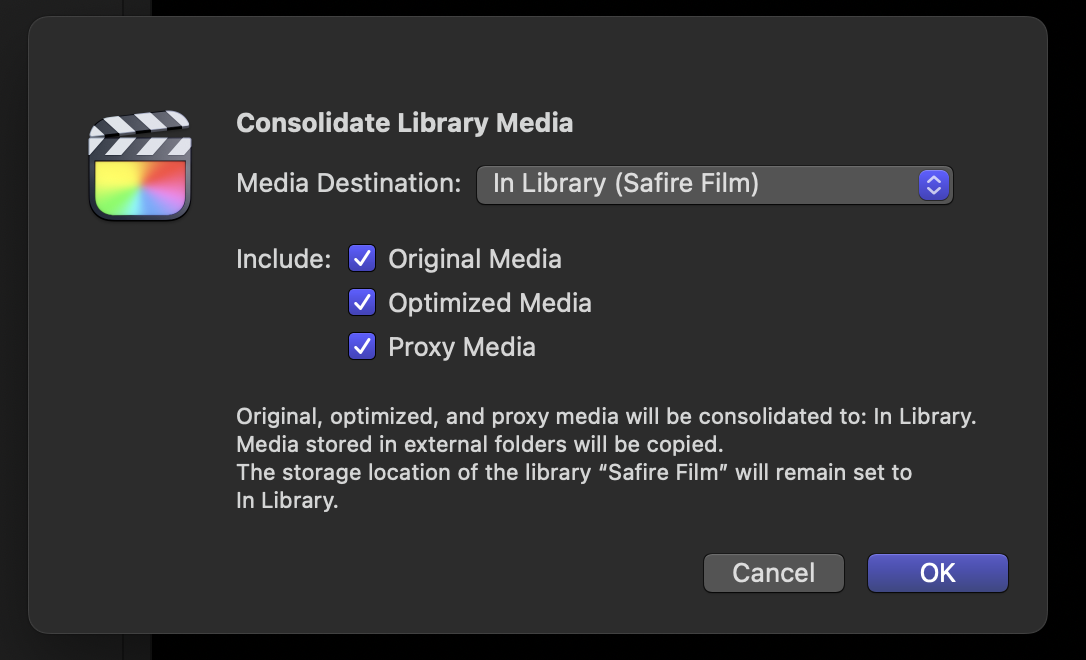Click the 'Original, optimized, and proxy media' description line
This screenshot has height=660, width=1086.
pos(605,417)
